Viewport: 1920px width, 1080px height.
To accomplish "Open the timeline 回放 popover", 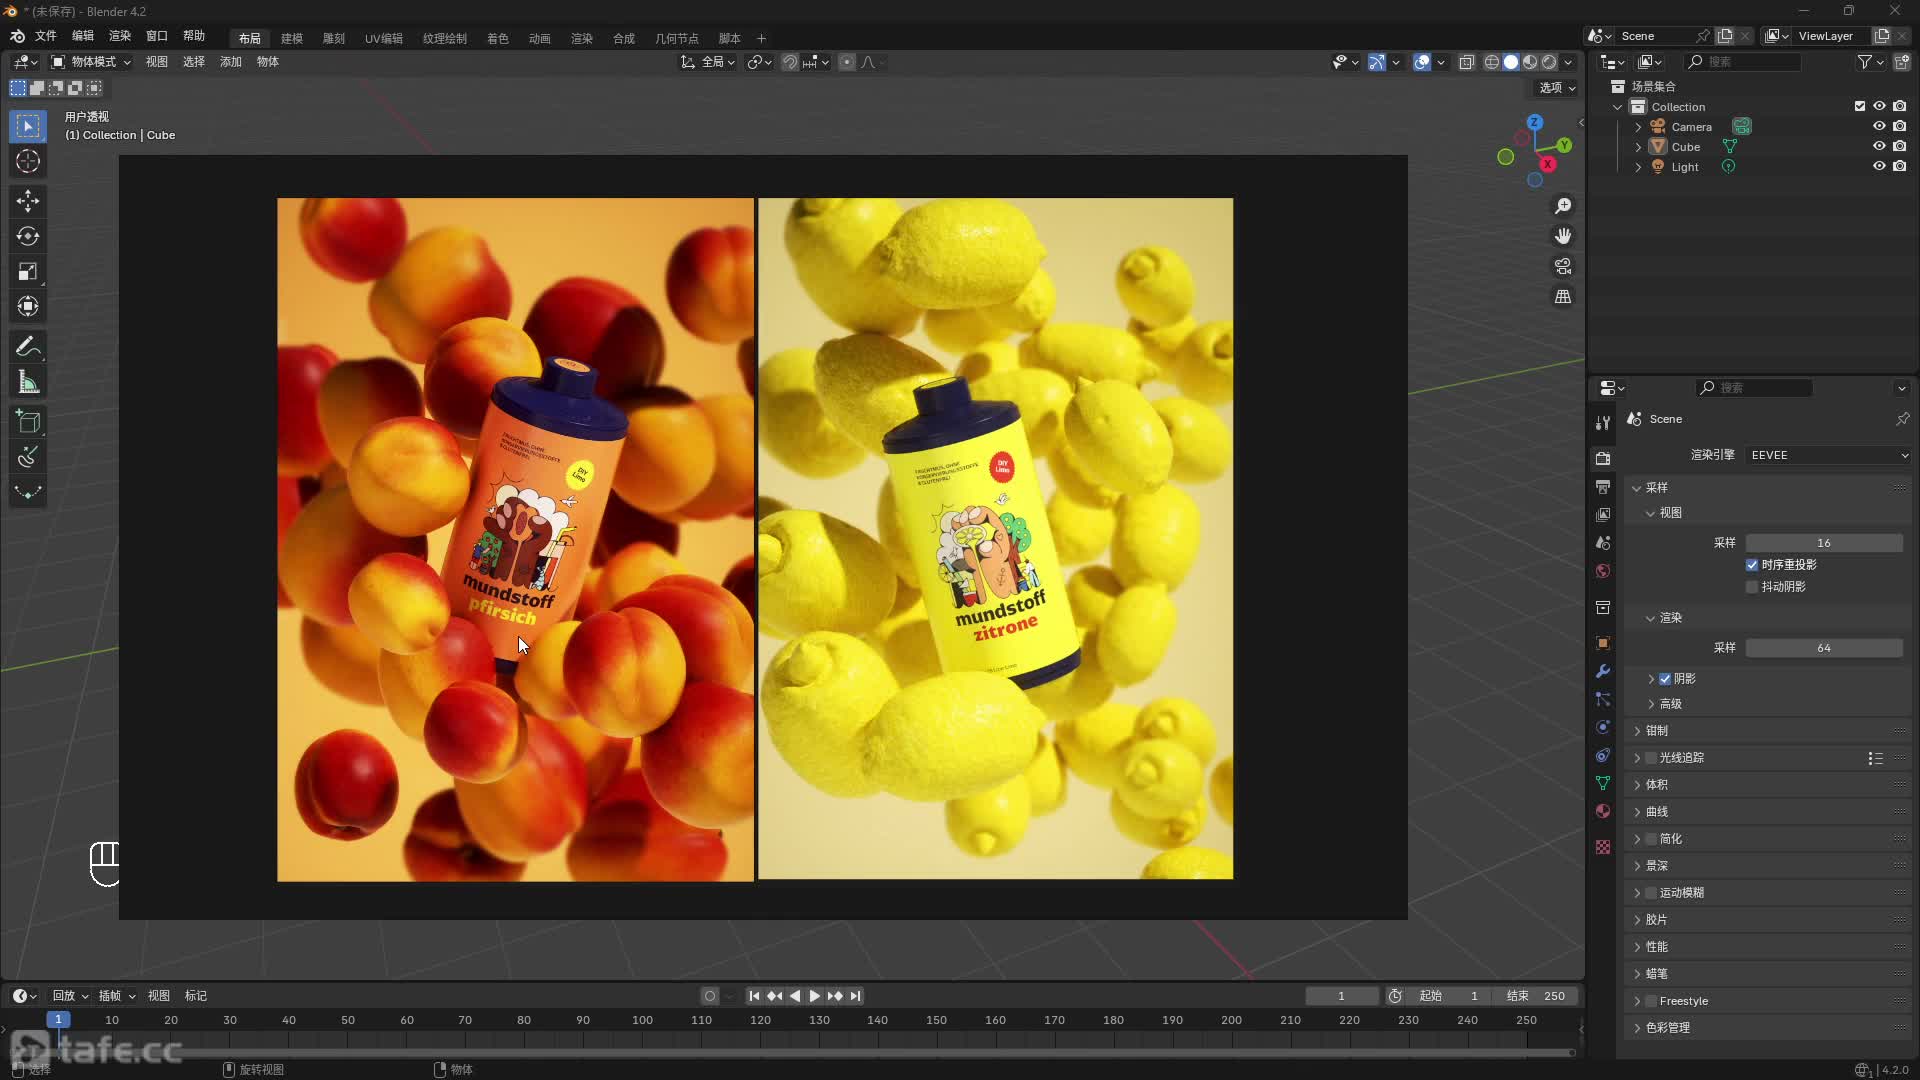I will (70, 996).
